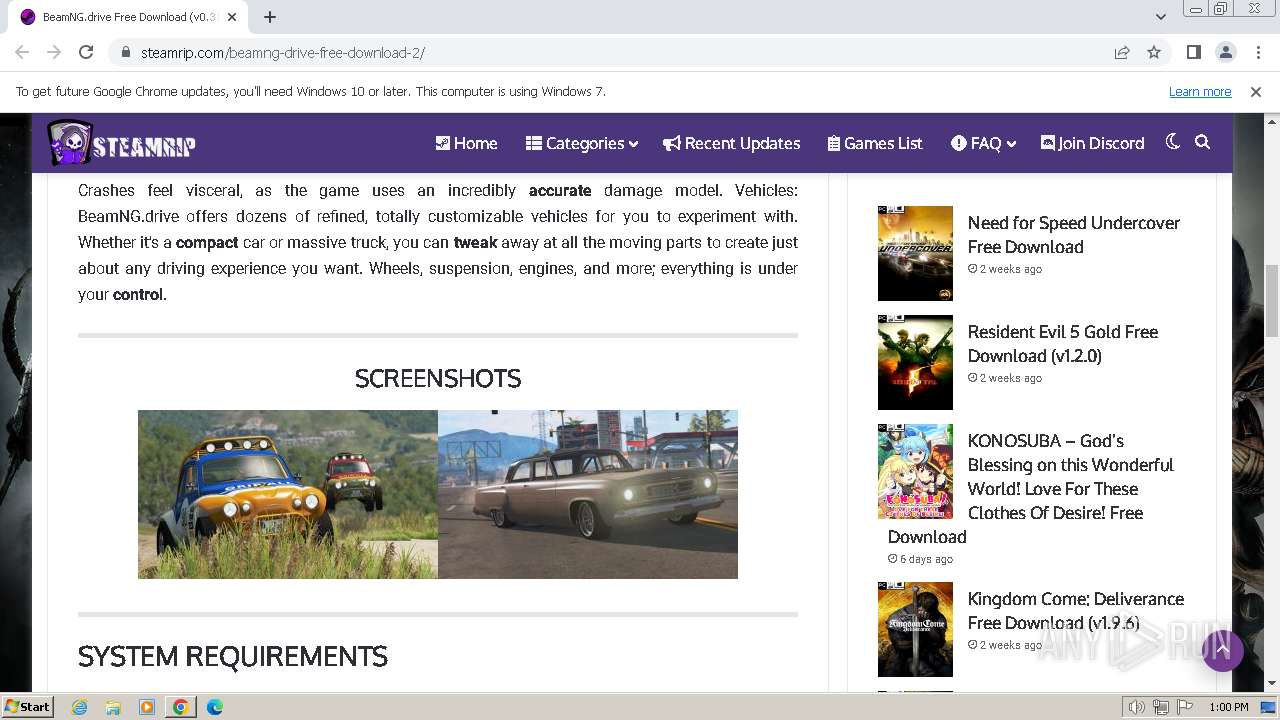Open Chrome three-dot menu
The height and width of the screenshot is (720, 1280).
pos(1257,52)
